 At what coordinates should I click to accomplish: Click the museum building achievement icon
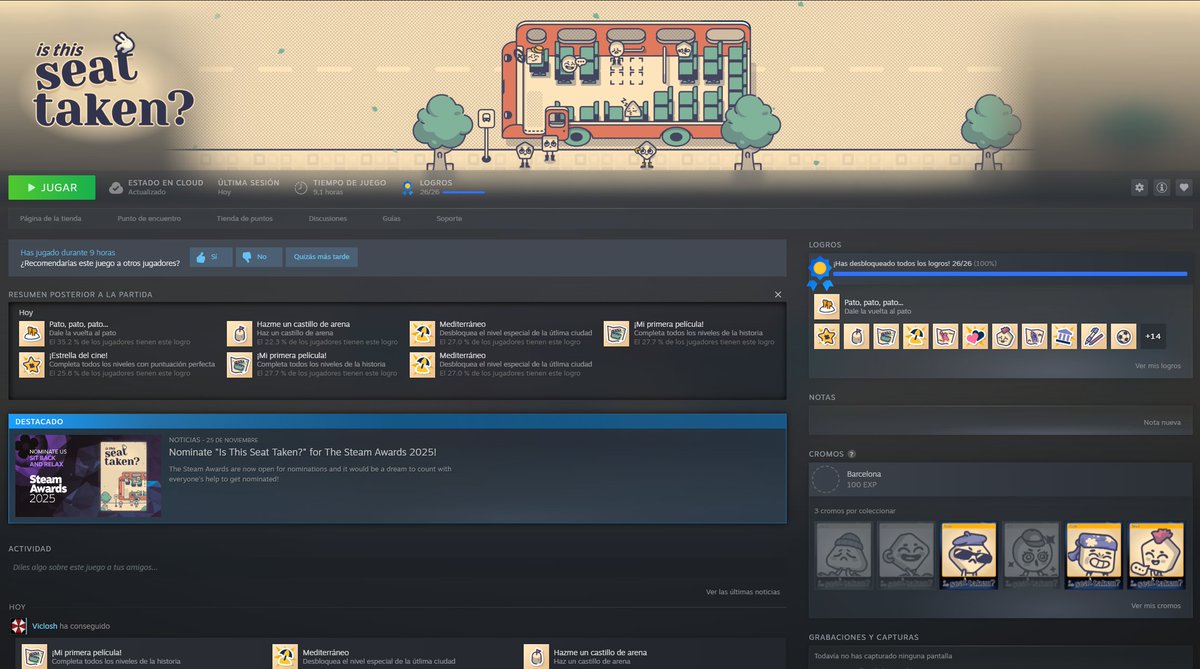1064,336
